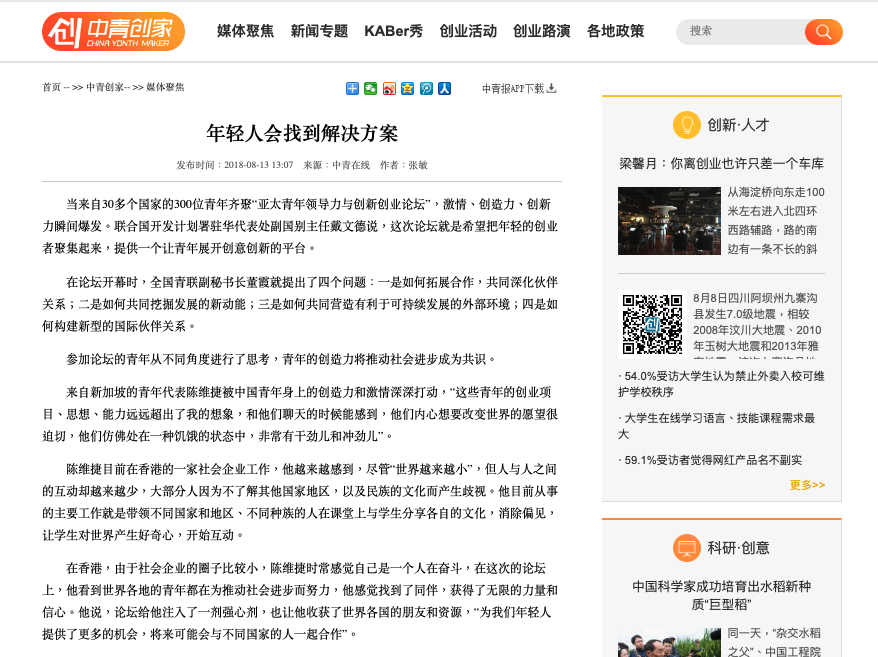This screenshot has width=878, height=657.
Task: Open the 新闻专题 navigation item
Action: pos(319,31)
